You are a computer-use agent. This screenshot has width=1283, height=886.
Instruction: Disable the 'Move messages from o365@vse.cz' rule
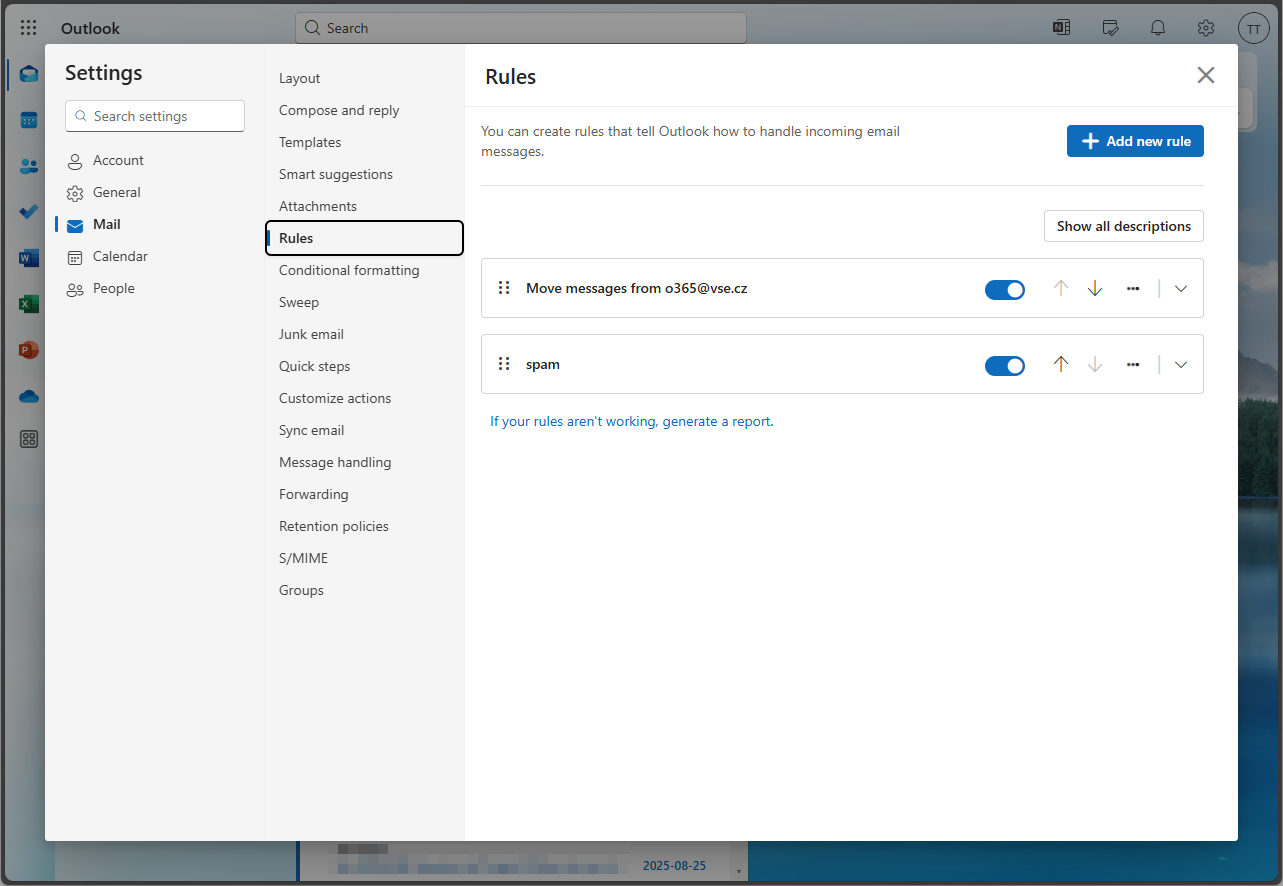coord(1004,290)
